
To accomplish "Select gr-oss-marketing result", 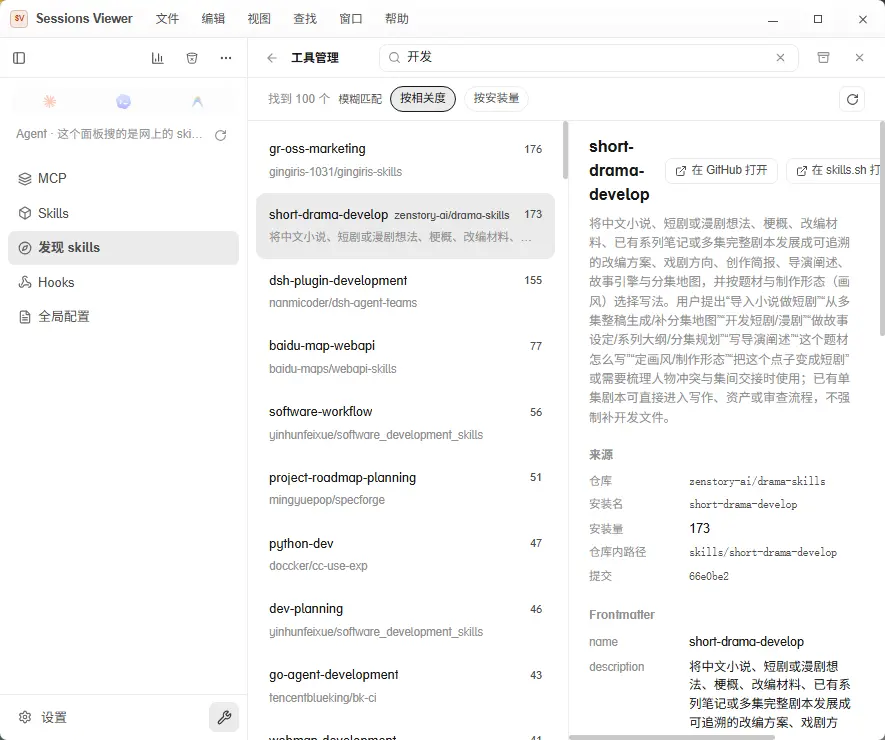I will click(405, 160).
